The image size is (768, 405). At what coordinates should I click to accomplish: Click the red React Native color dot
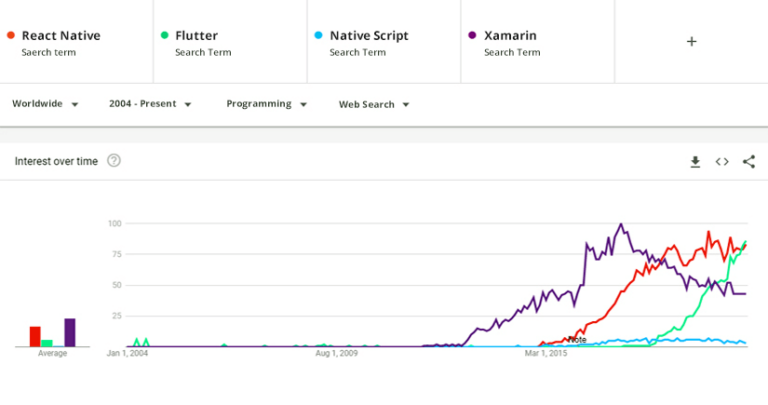coord(10,36)
